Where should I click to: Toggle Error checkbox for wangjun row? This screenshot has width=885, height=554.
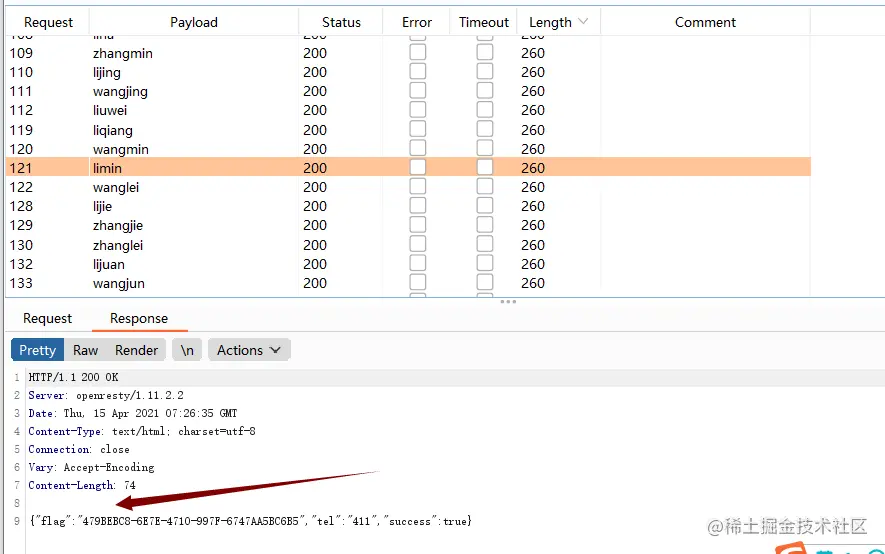pos(418,283)
